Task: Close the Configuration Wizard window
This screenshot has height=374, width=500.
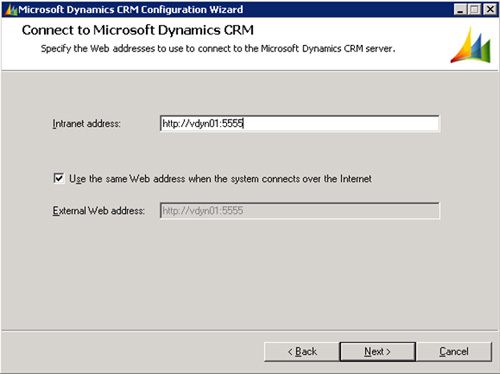Action: click(x=490, y=9)
